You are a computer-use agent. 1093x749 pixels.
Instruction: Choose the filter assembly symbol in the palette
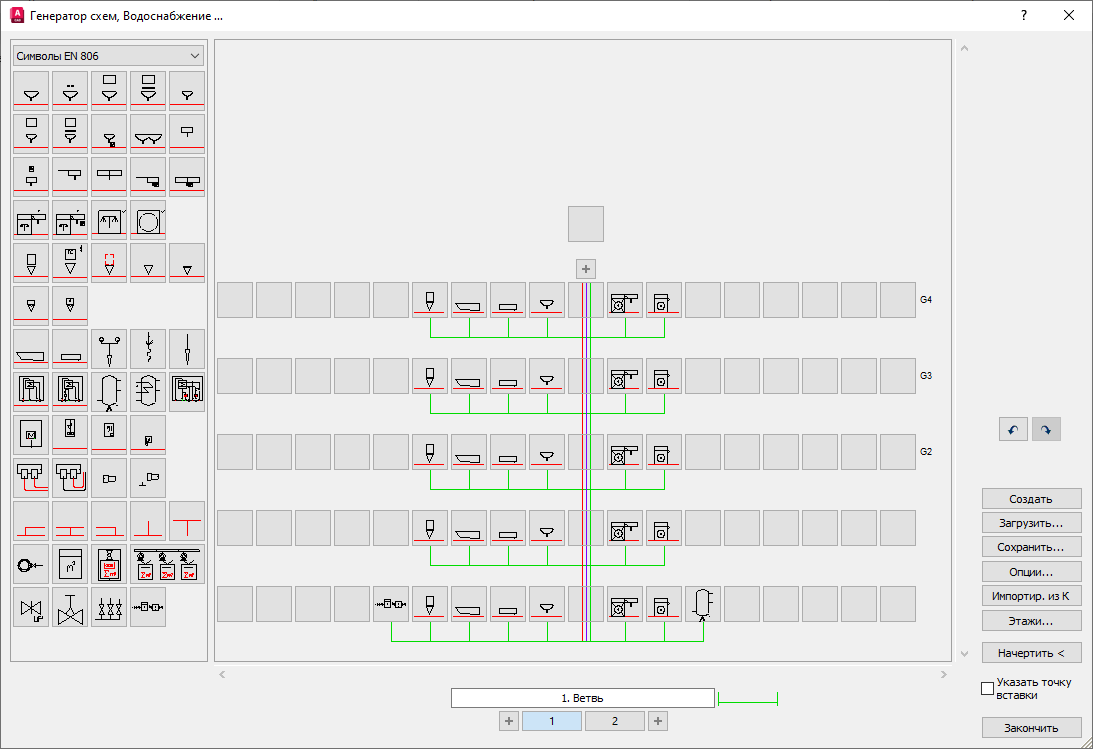[148, 608]
